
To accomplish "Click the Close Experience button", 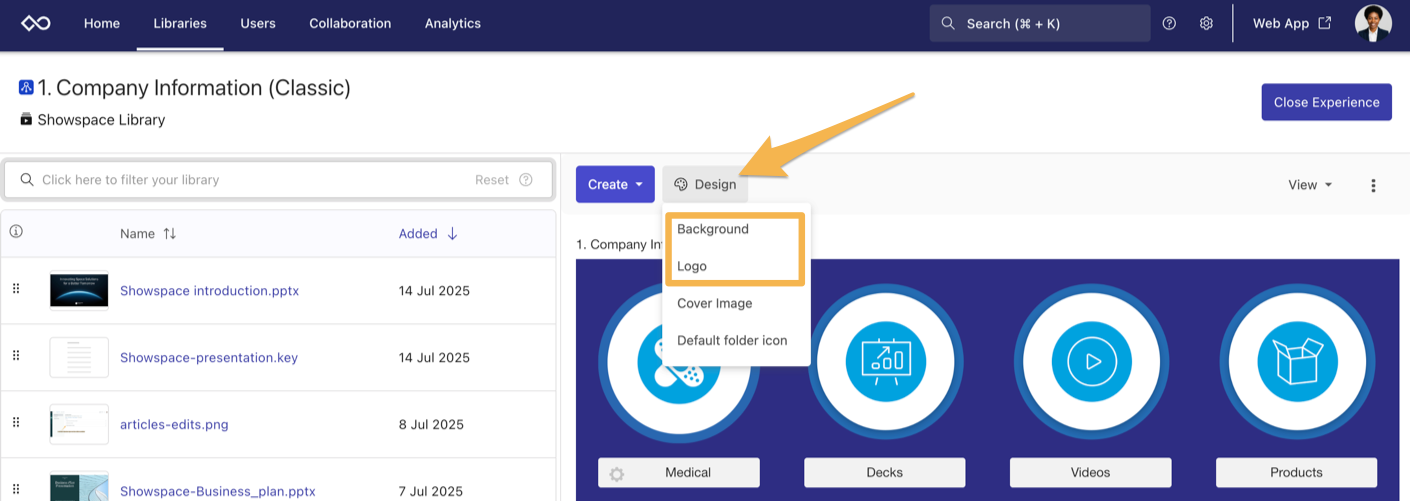I will [1326, 102].
